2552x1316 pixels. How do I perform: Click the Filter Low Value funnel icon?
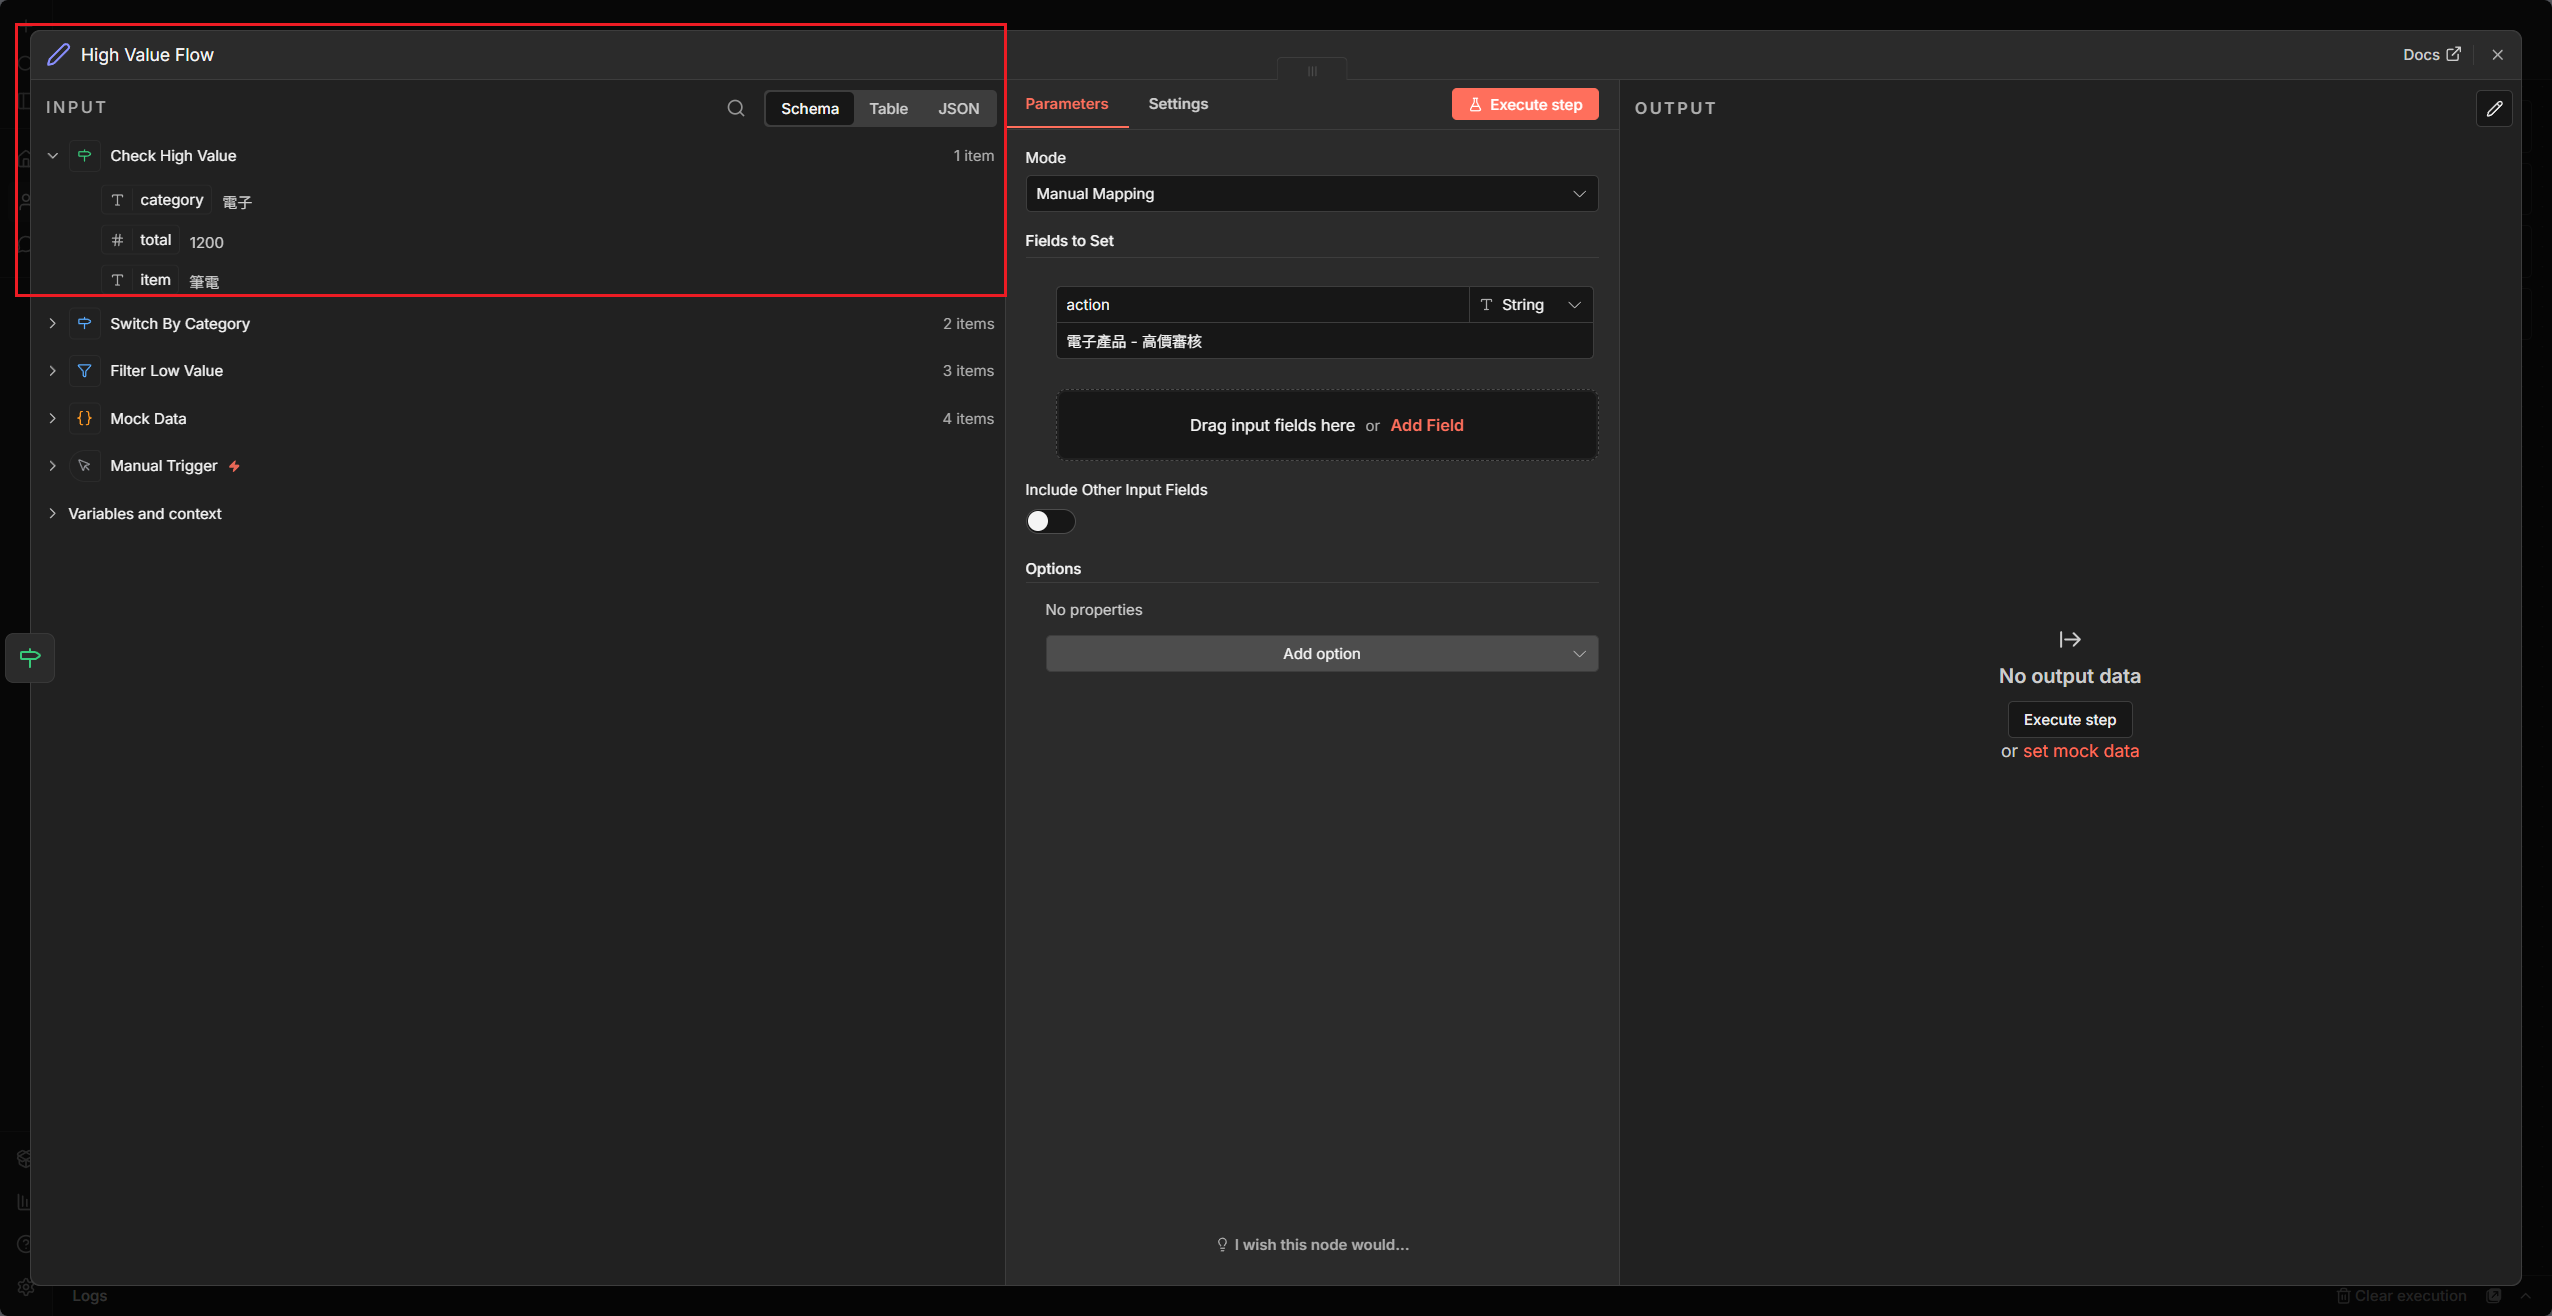click(x=85, y=371)
